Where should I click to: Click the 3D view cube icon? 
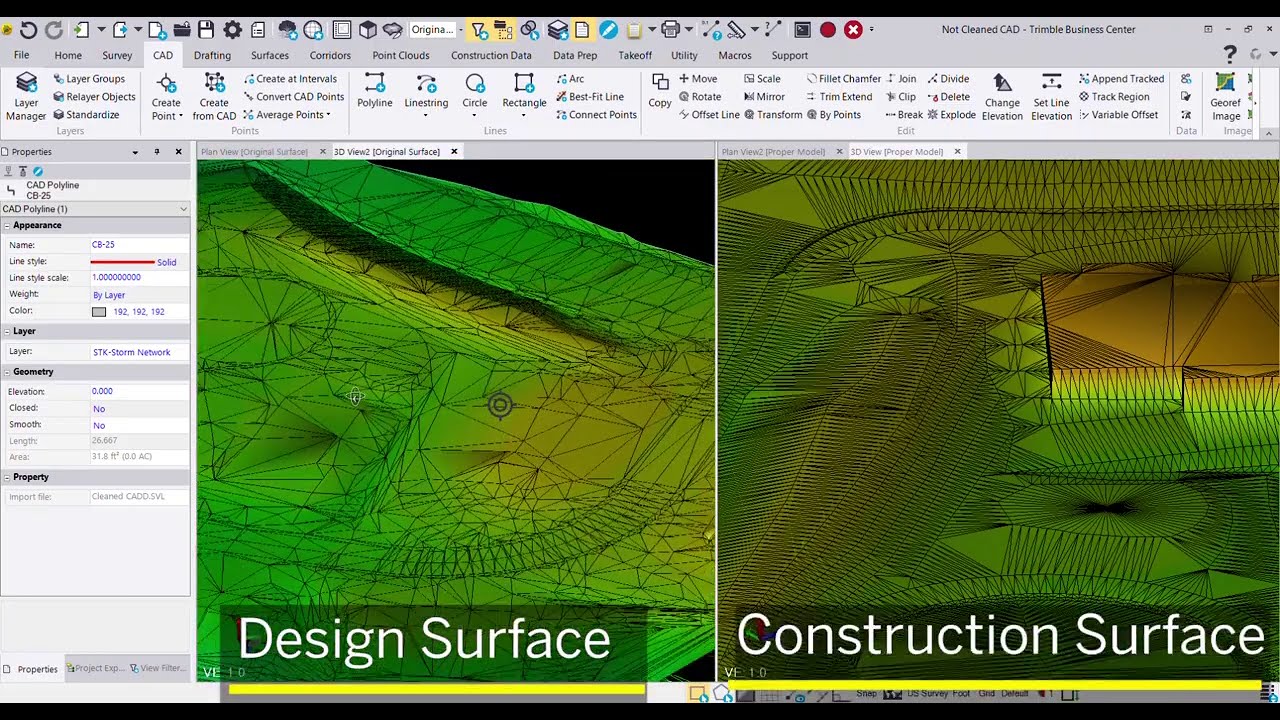pyautogui.click(x=367, y=30)
